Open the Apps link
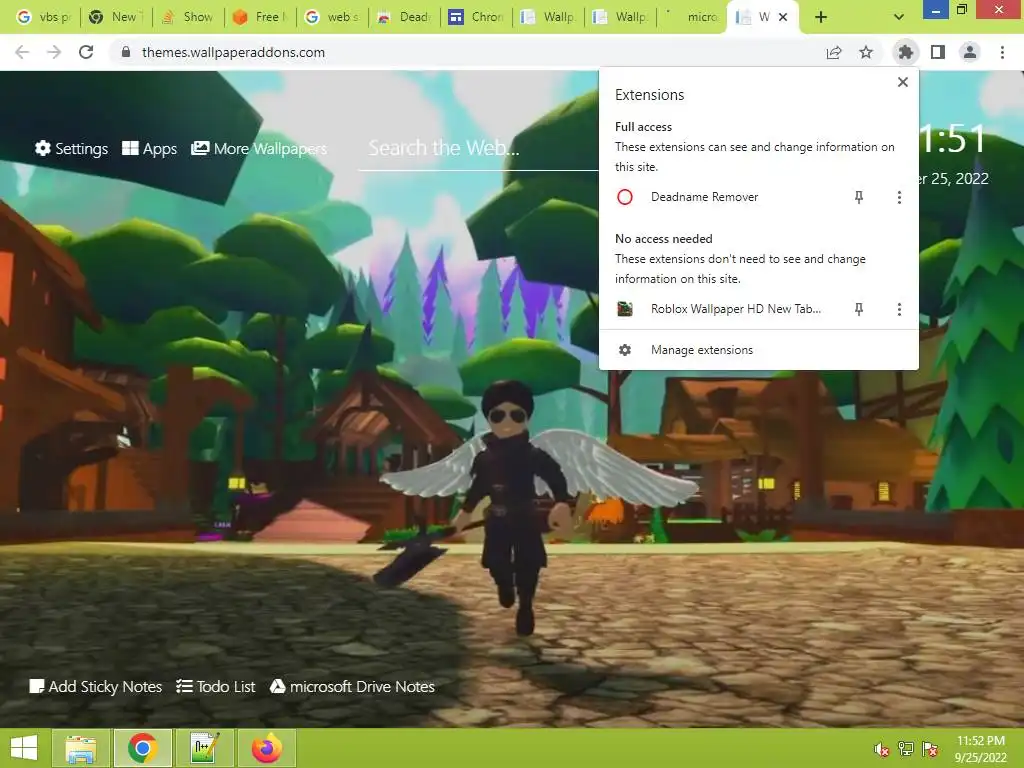1024x768 pixels. [x=149, y=149]
